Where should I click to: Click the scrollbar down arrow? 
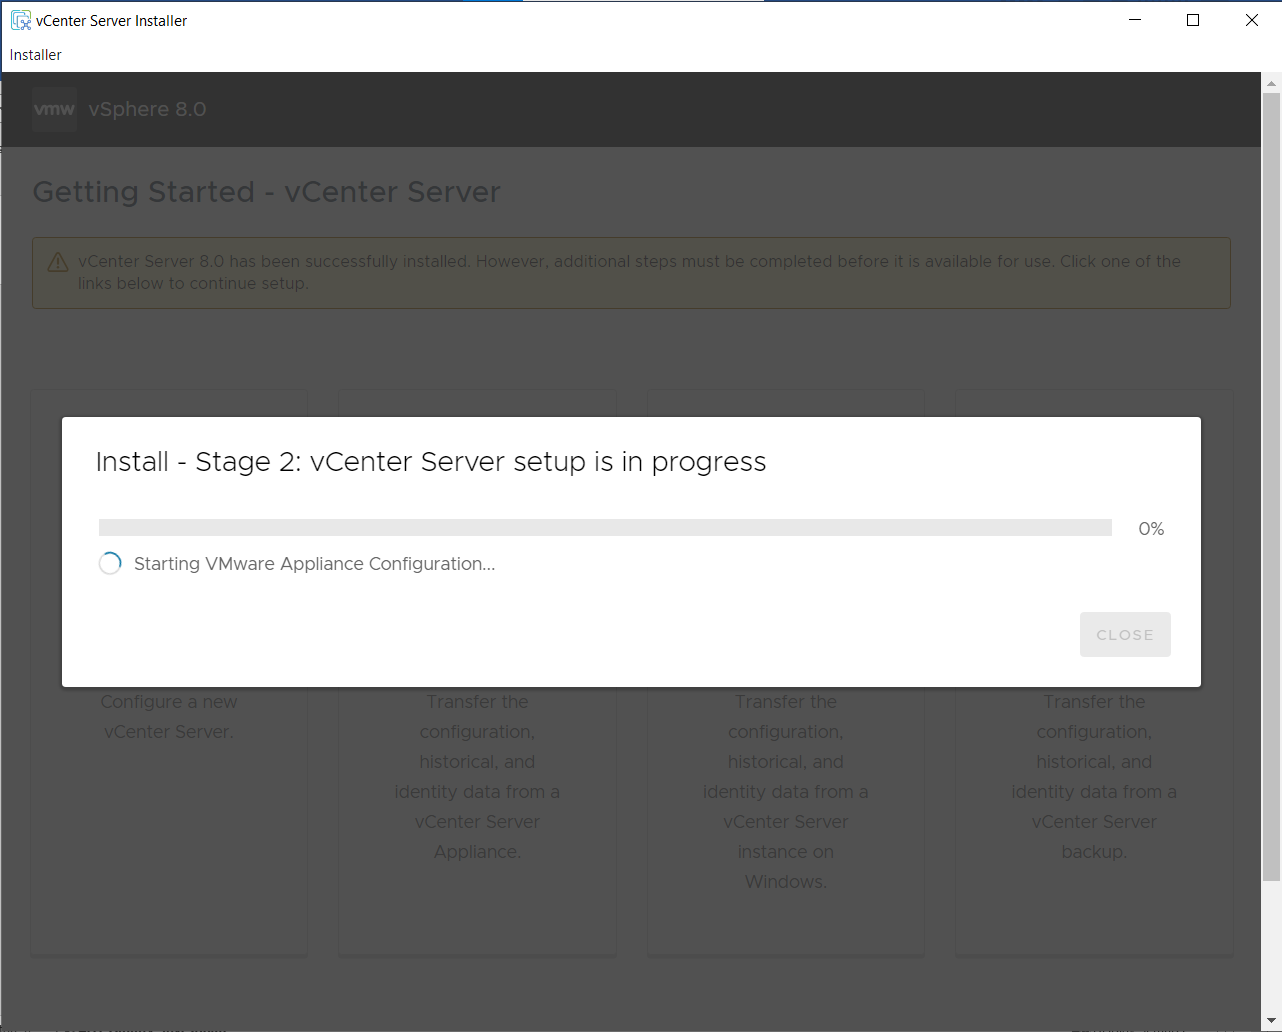tap(1271, 1021)
